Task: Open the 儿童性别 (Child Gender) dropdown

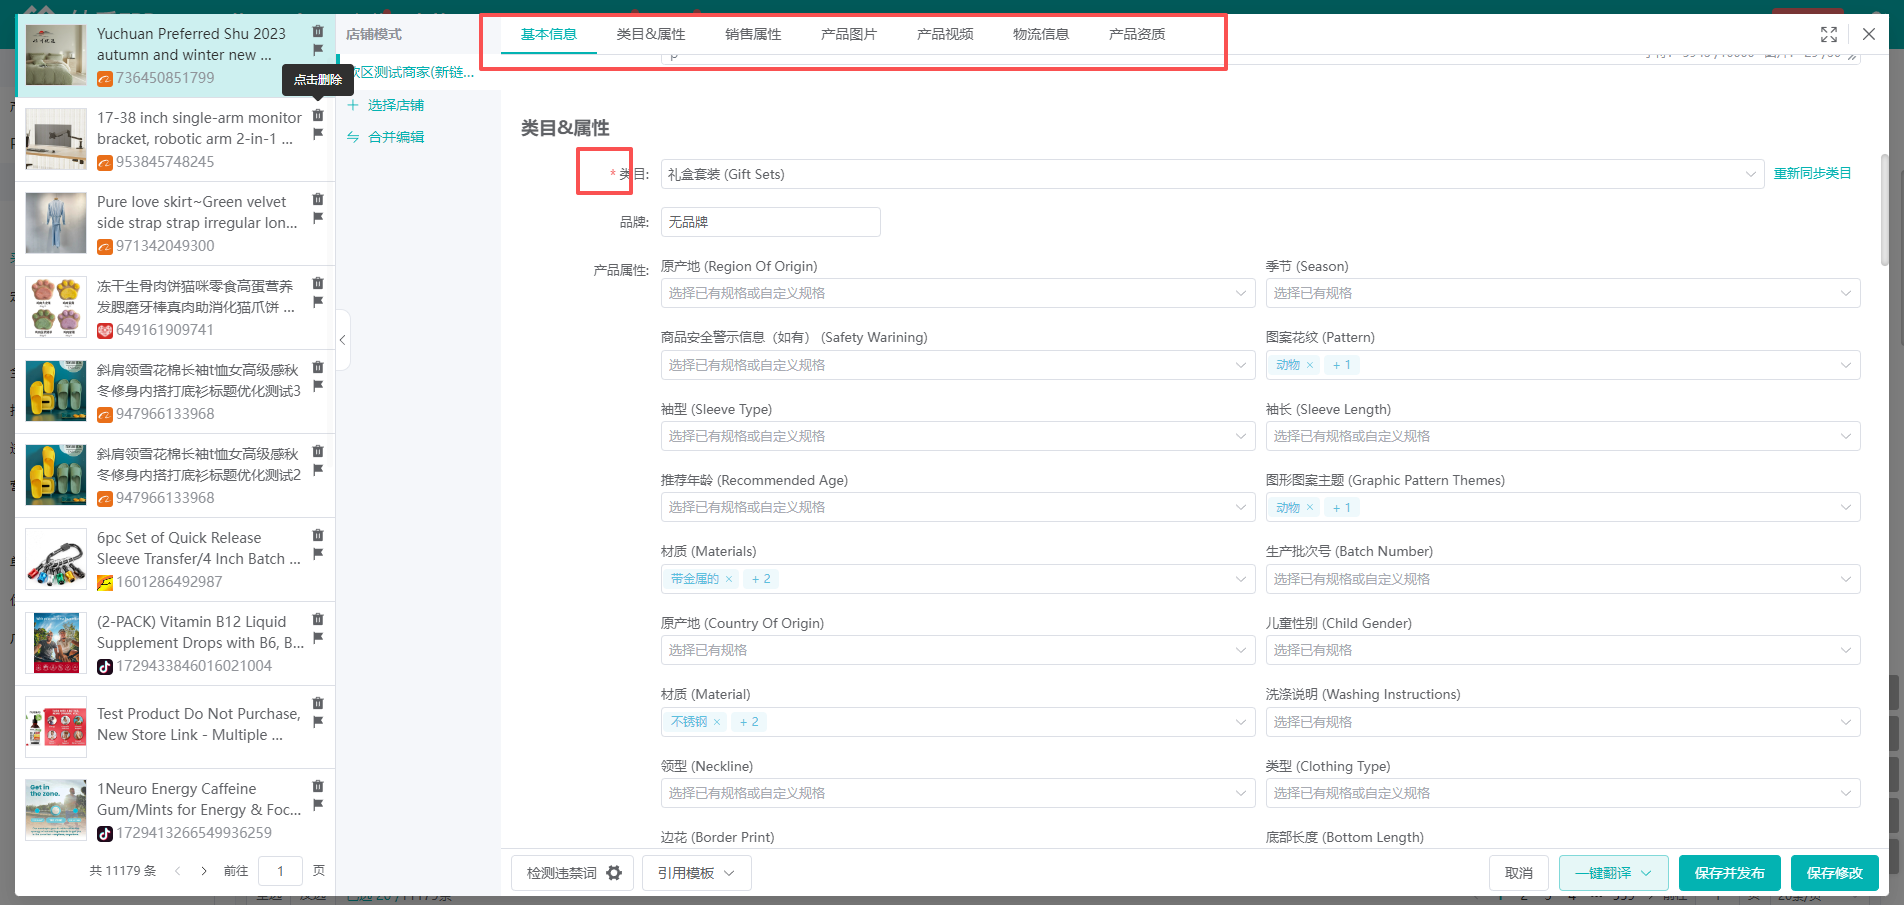Action: tap(1563, 650)
